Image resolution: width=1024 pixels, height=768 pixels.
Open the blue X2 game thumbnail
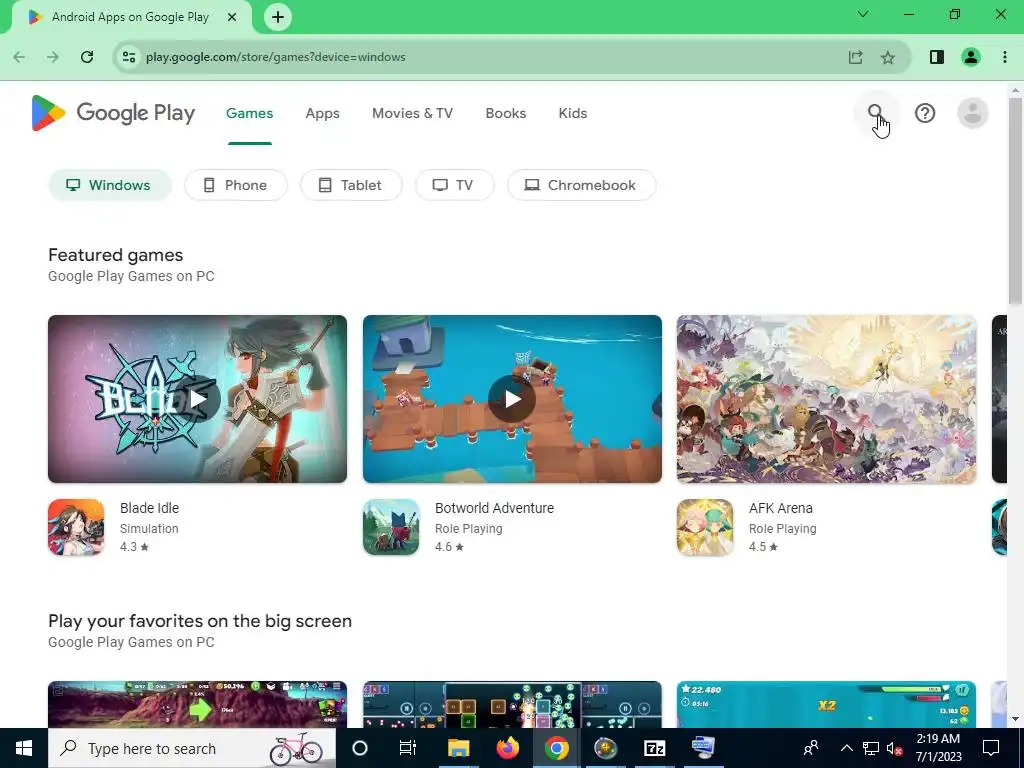827,704
